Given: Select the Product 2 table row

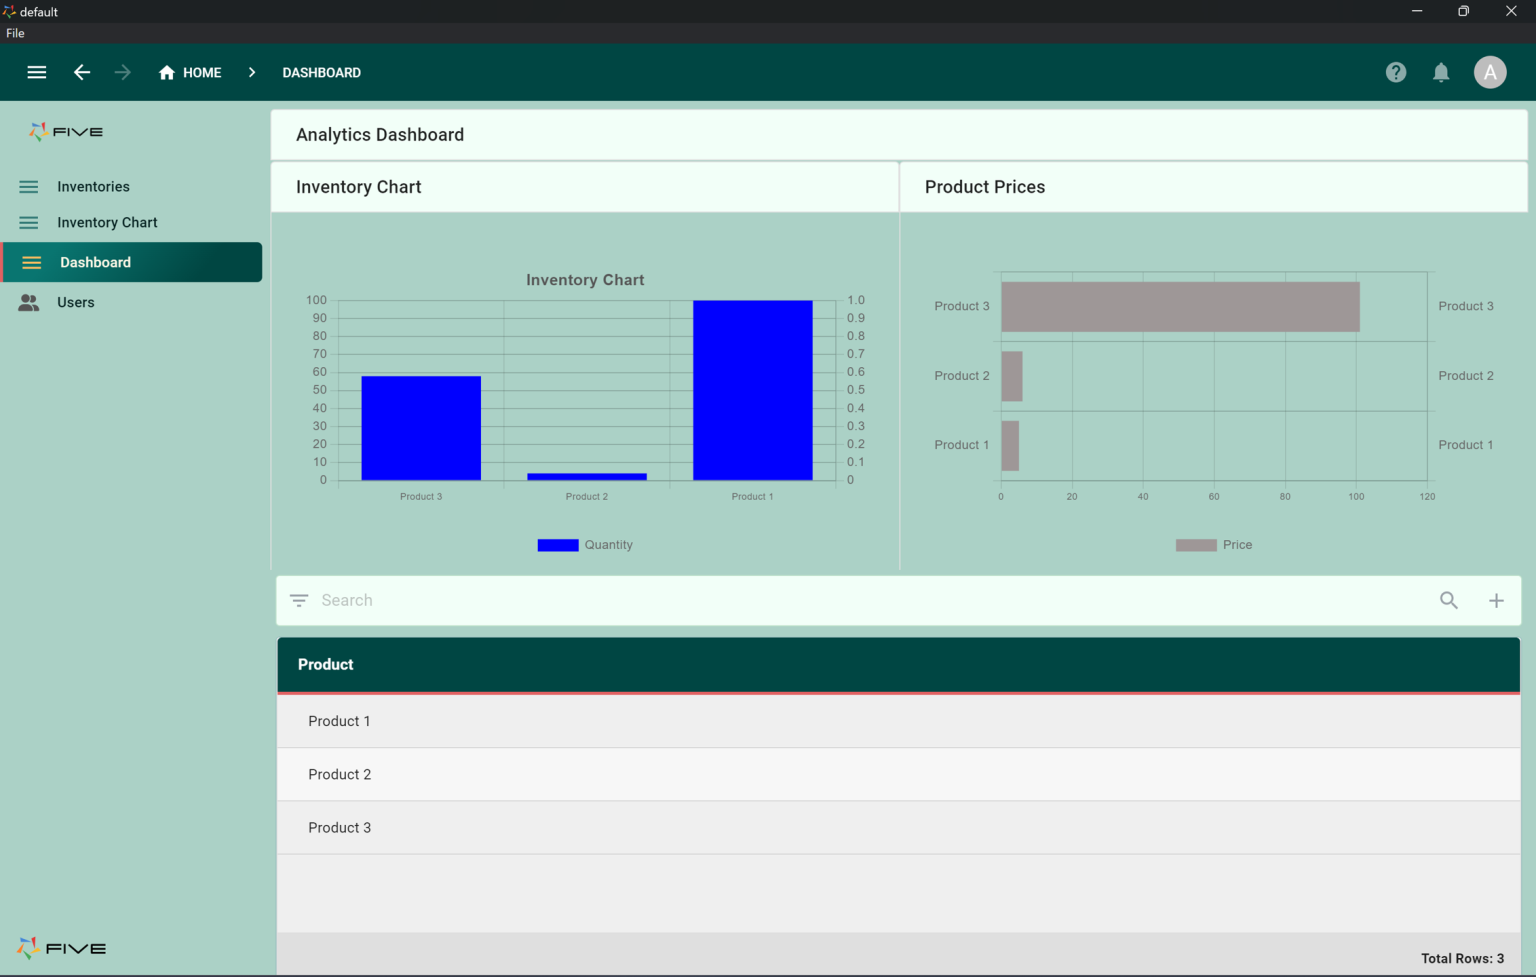Looking at the screenshot, I should point(898,774).
